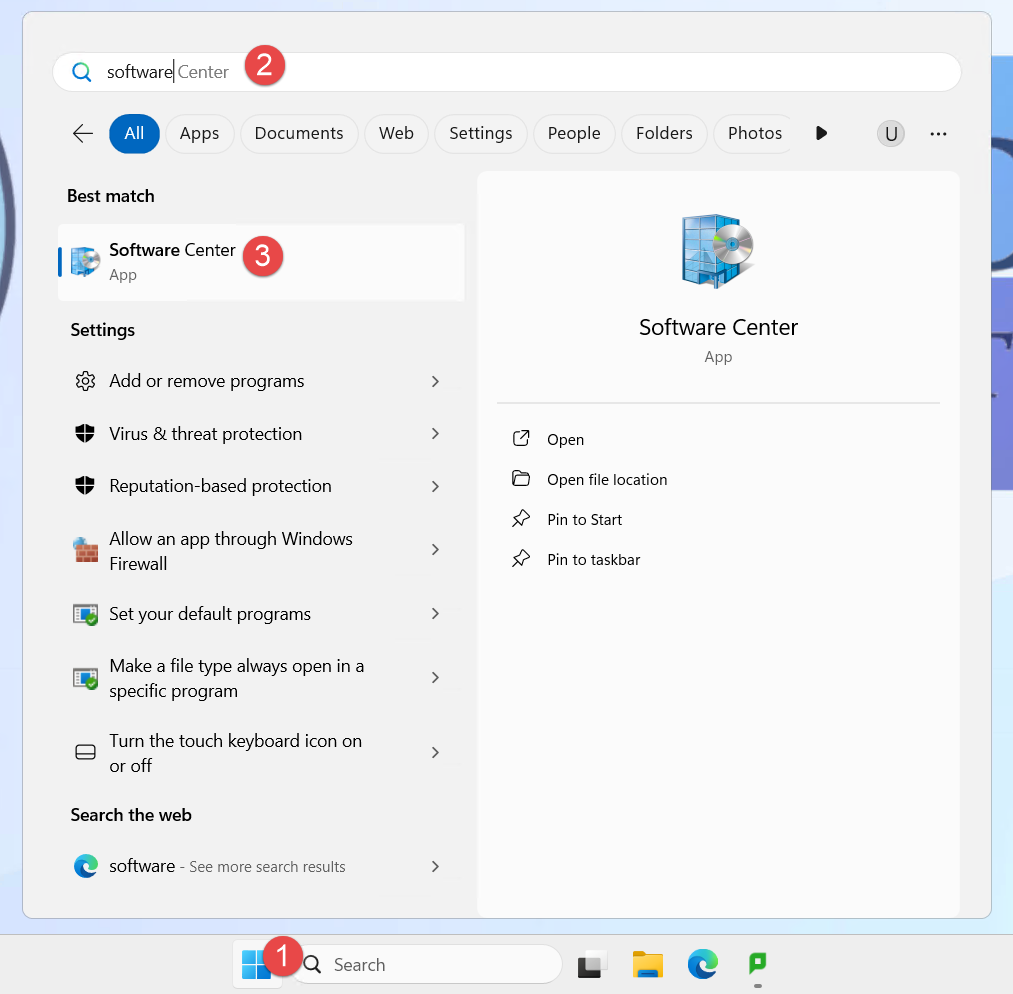Switch to the Web filter tab
1013x994 pixels.
[x=396, y=134]
